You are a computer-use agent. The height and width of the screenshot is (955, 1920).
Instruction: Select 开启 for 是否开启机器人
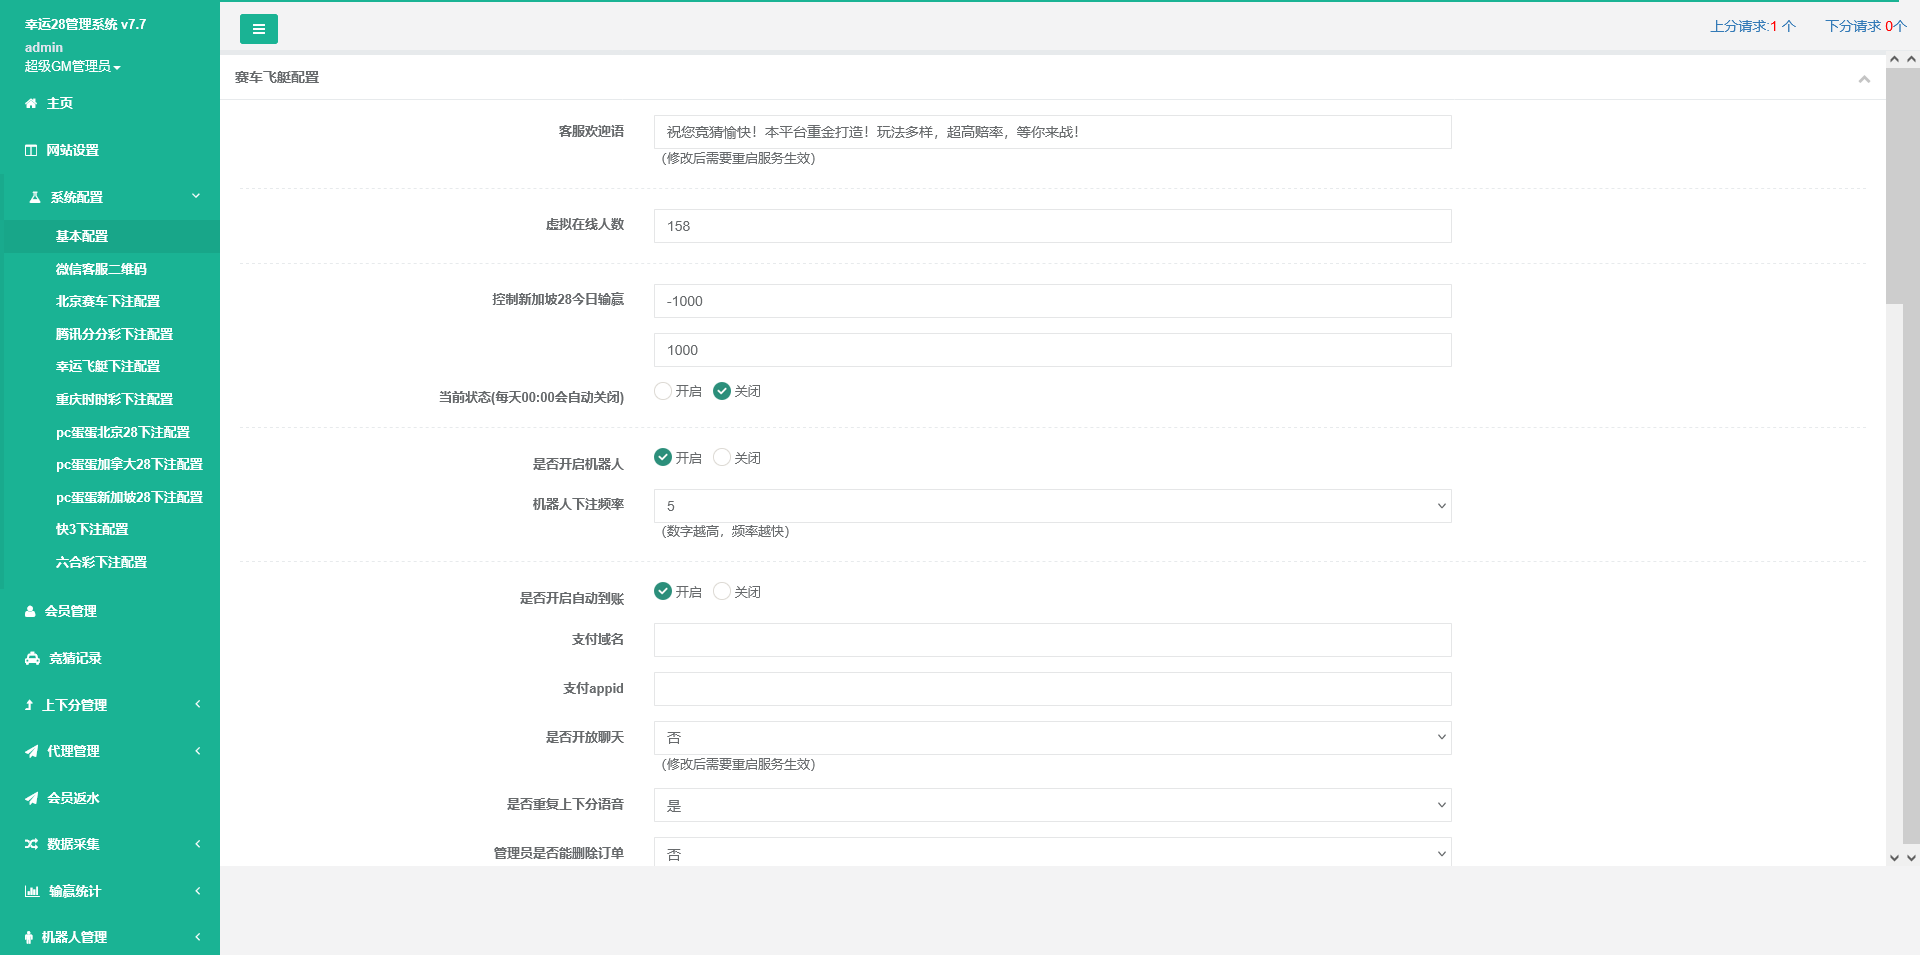click(663, 457)
